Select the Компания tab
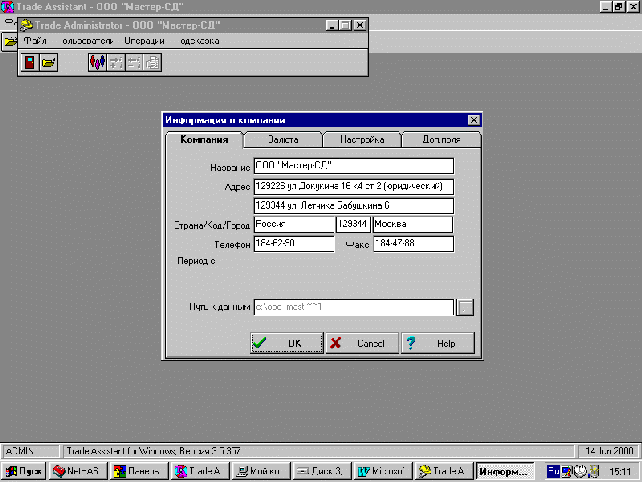Screen dimensions: 643x483 (204, 139)
